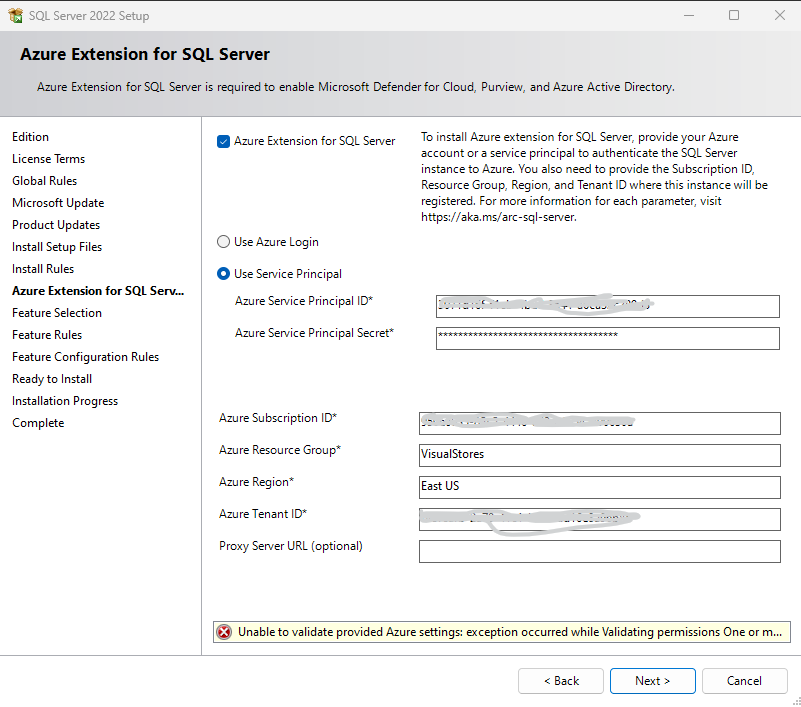Select the Use Azure Login option

pyautogui.click(x=223, y=241)
